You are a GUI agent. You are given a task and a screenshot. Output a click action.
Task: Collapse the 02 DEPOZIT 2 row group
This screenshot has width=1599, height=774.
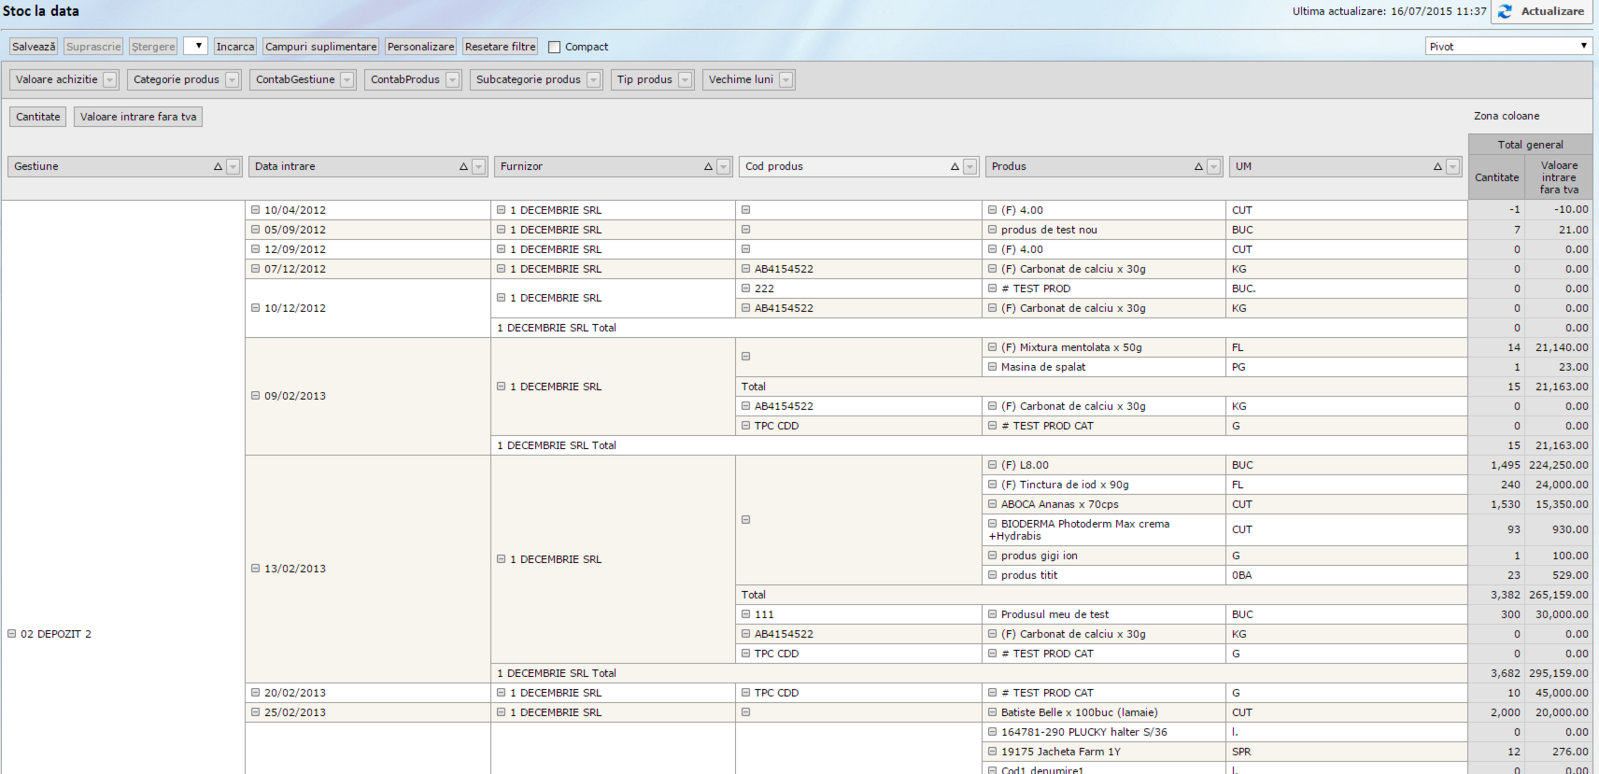(12, 634)
